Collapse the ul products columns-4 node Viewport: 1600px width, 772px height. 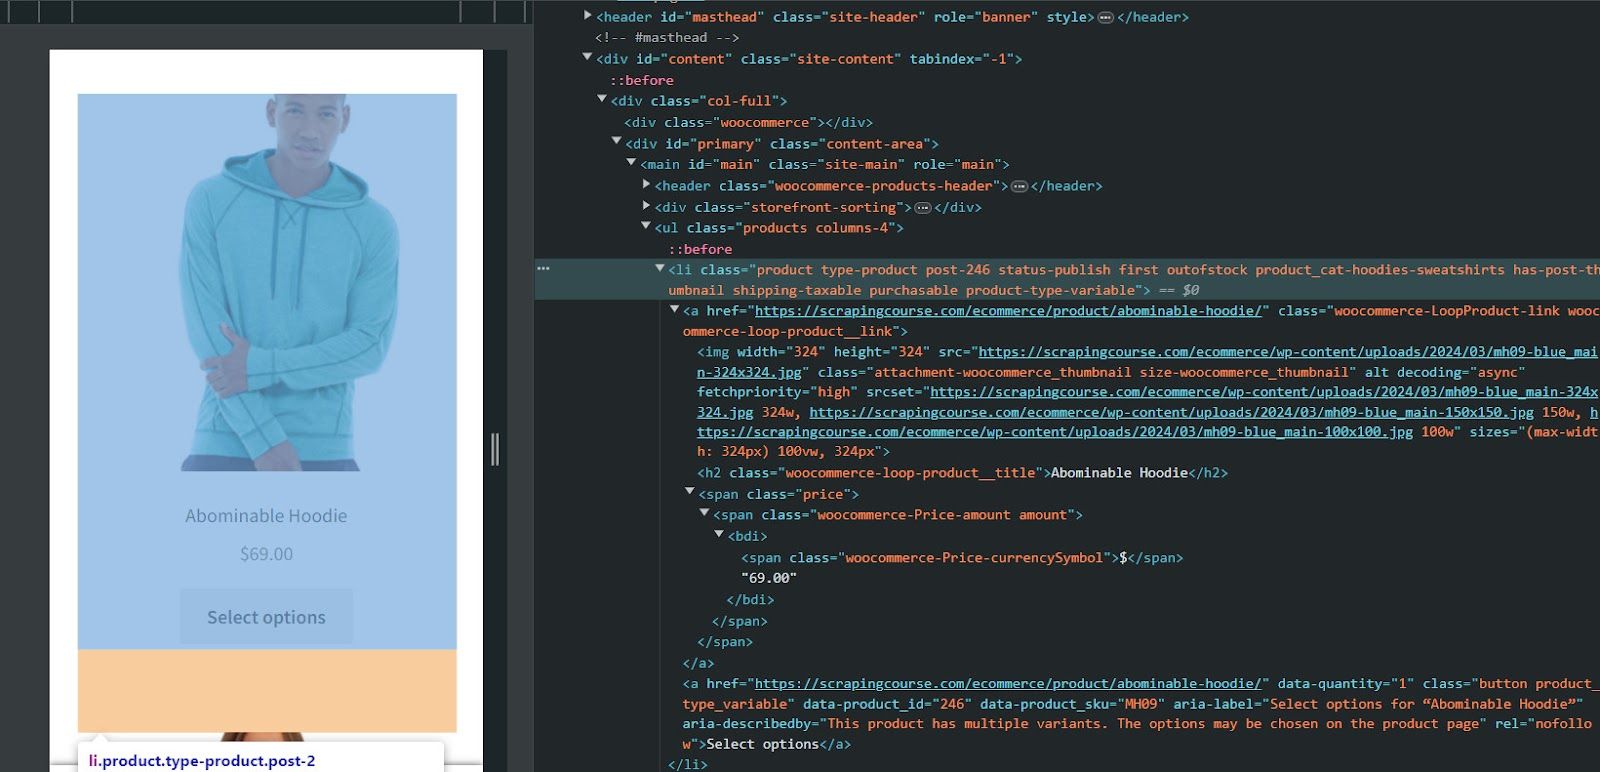pyautogui.click(x=646, y=227)
